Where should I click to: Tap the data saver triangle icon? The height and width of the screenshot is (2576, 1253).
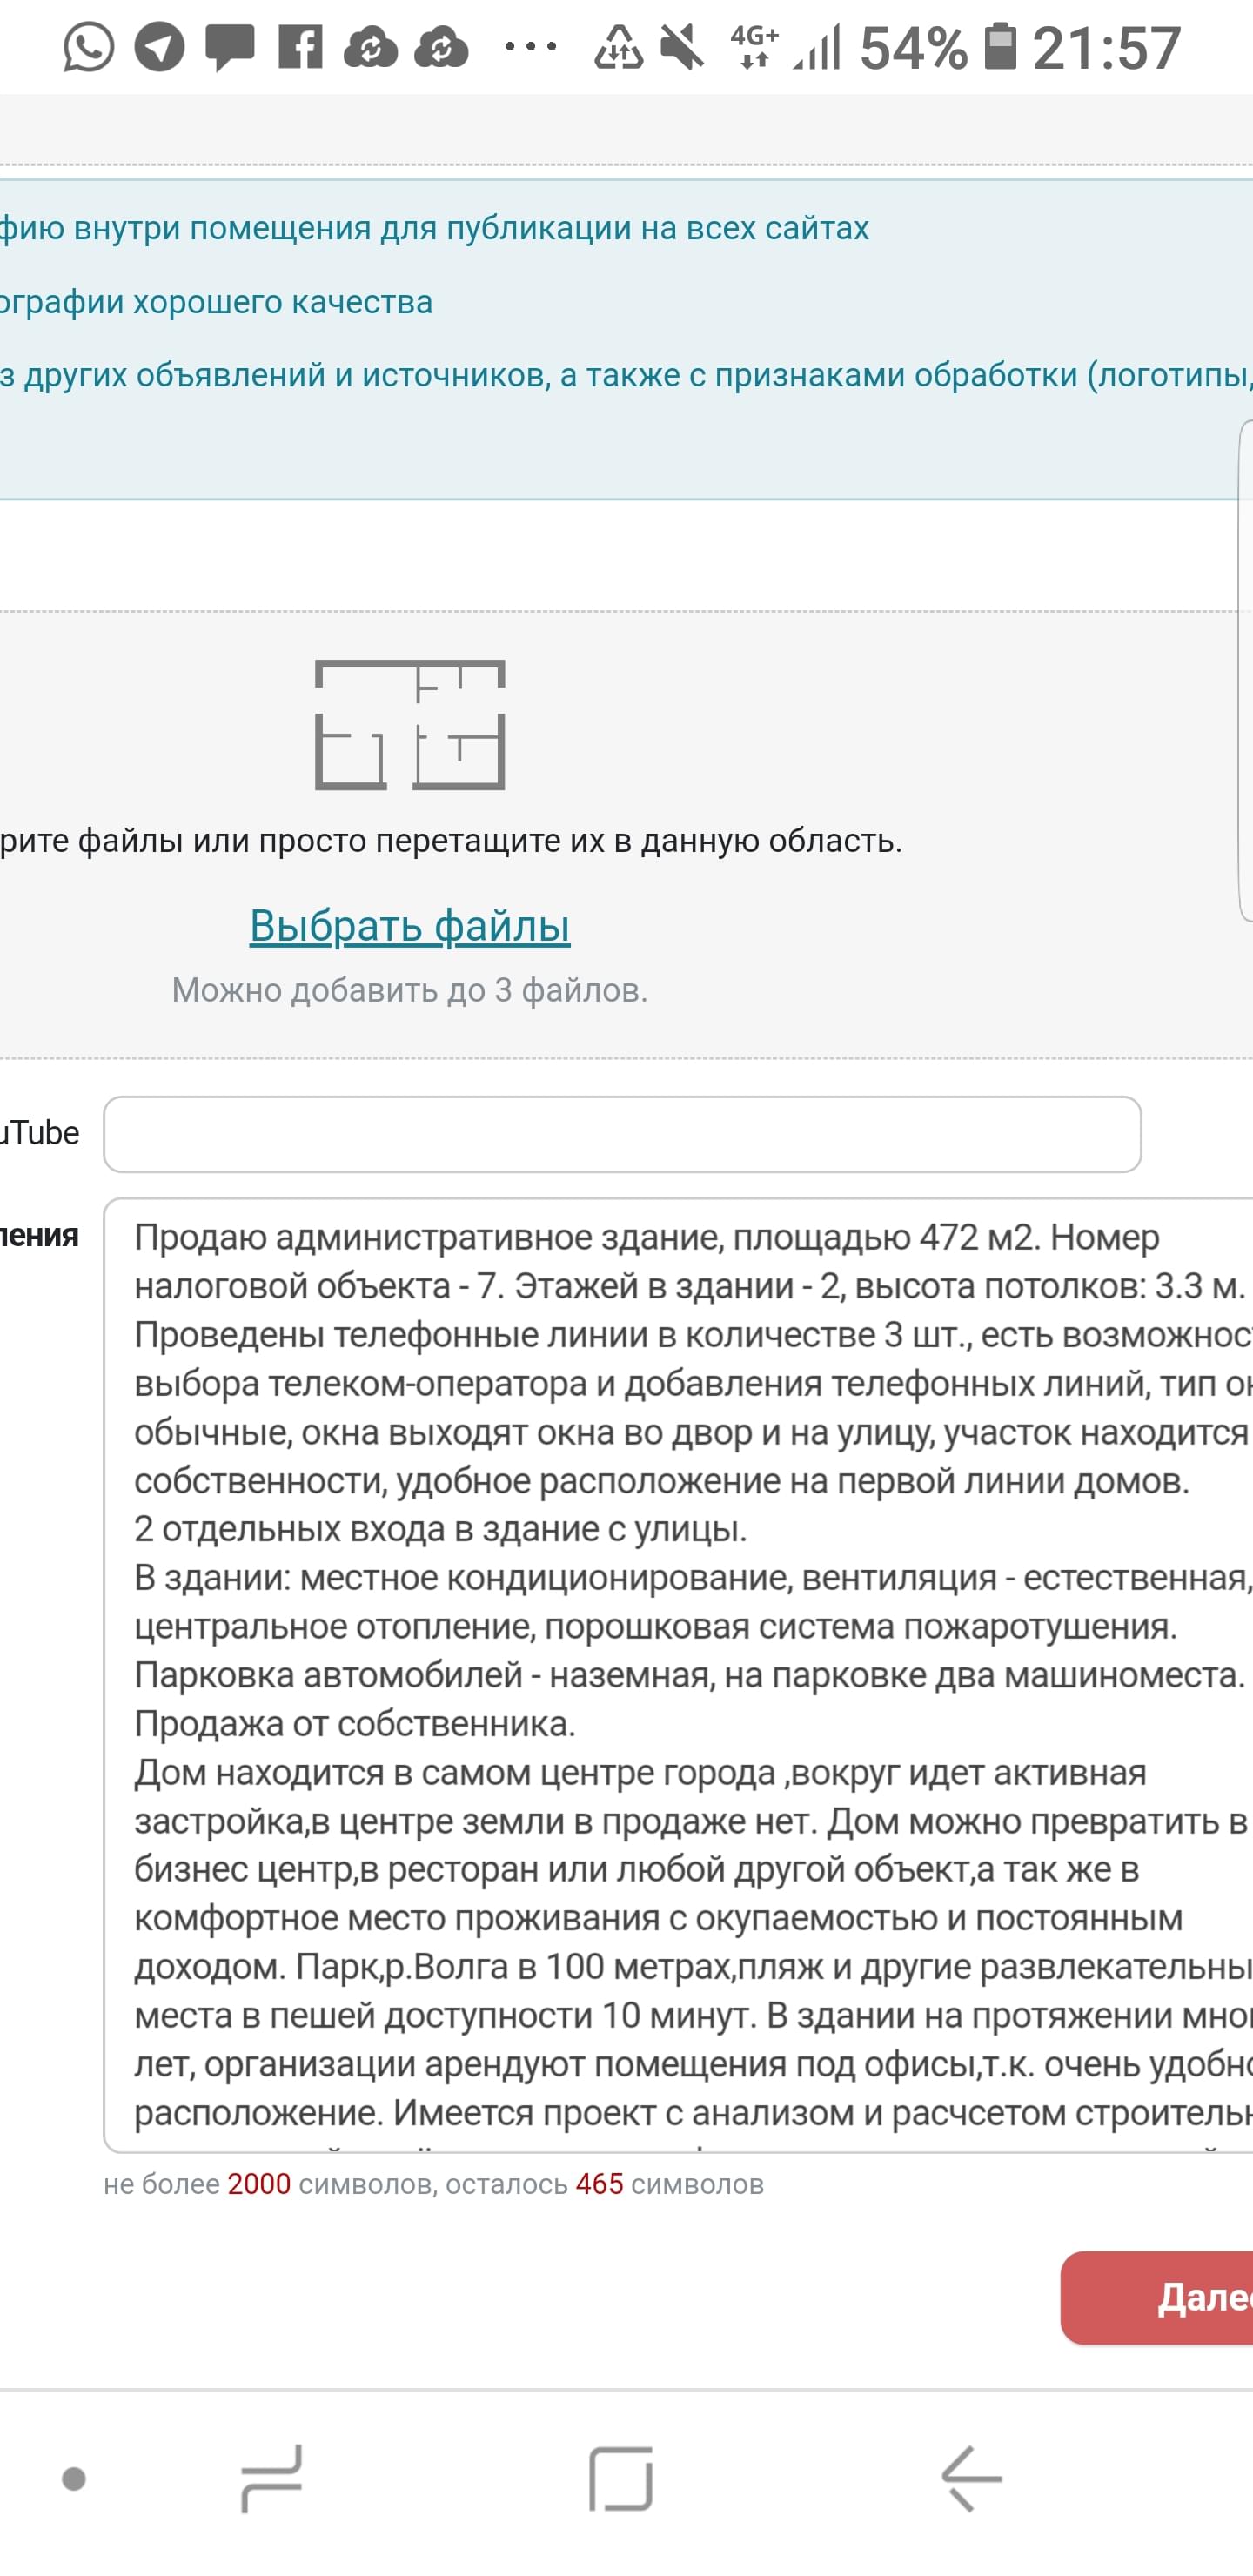coord(619,47)
